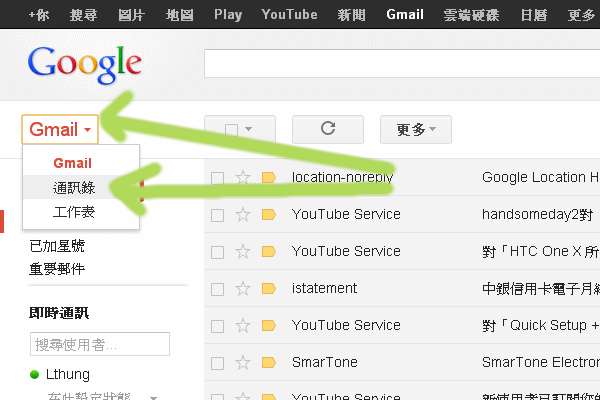
Task: Open +你 in the top bar
Action: point(39,15)
